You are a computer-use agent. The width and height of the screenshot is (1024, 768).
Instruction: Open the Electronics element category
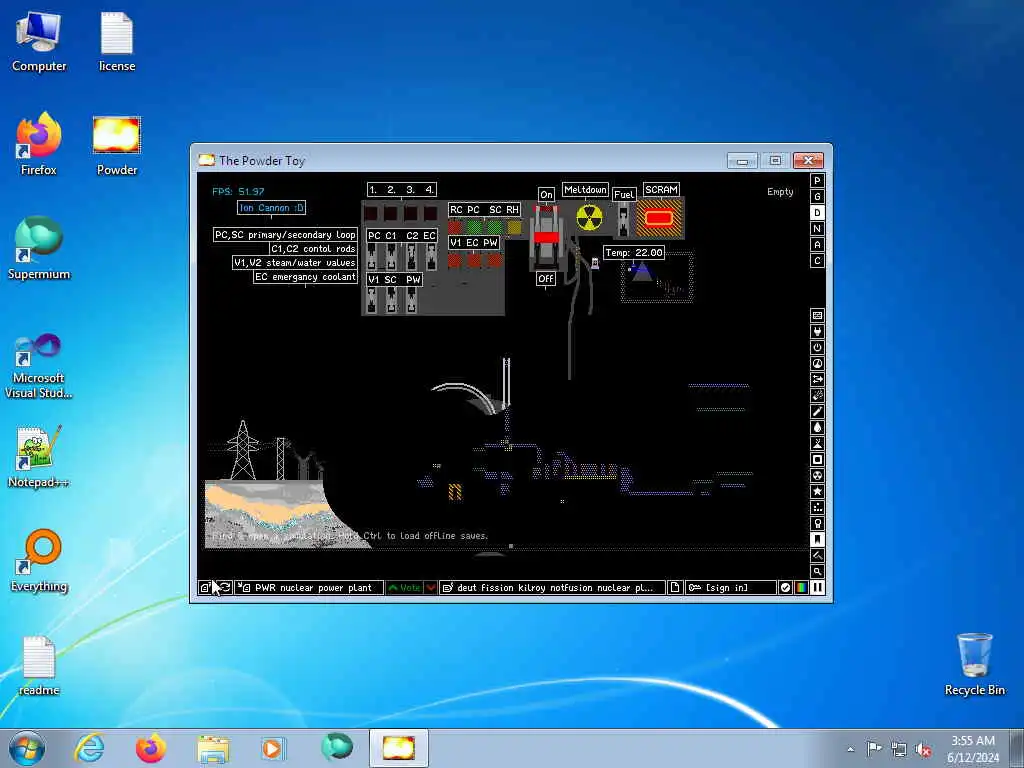pos(817,331)
